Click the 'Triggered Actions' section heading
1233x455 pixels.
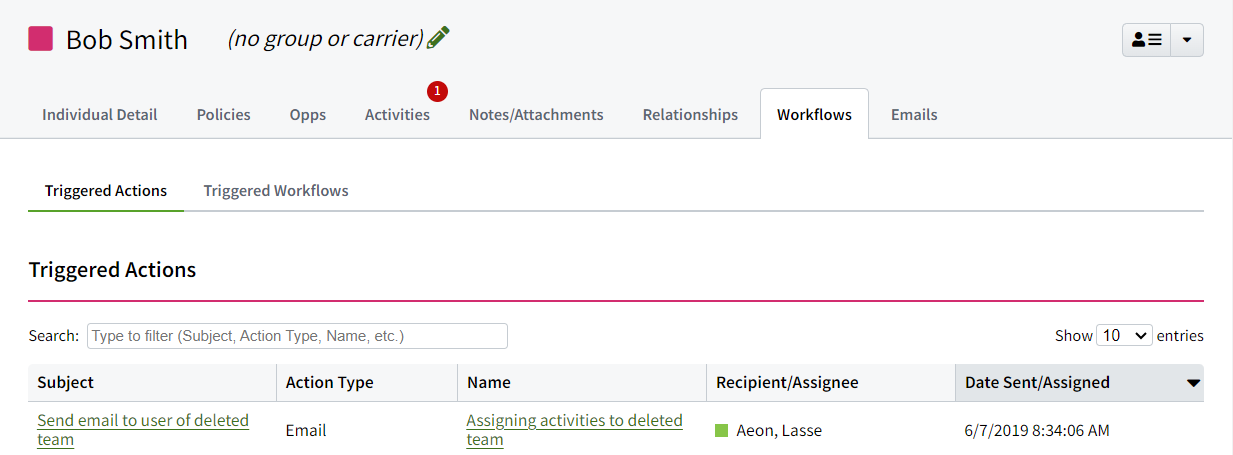tap(112, 270)
